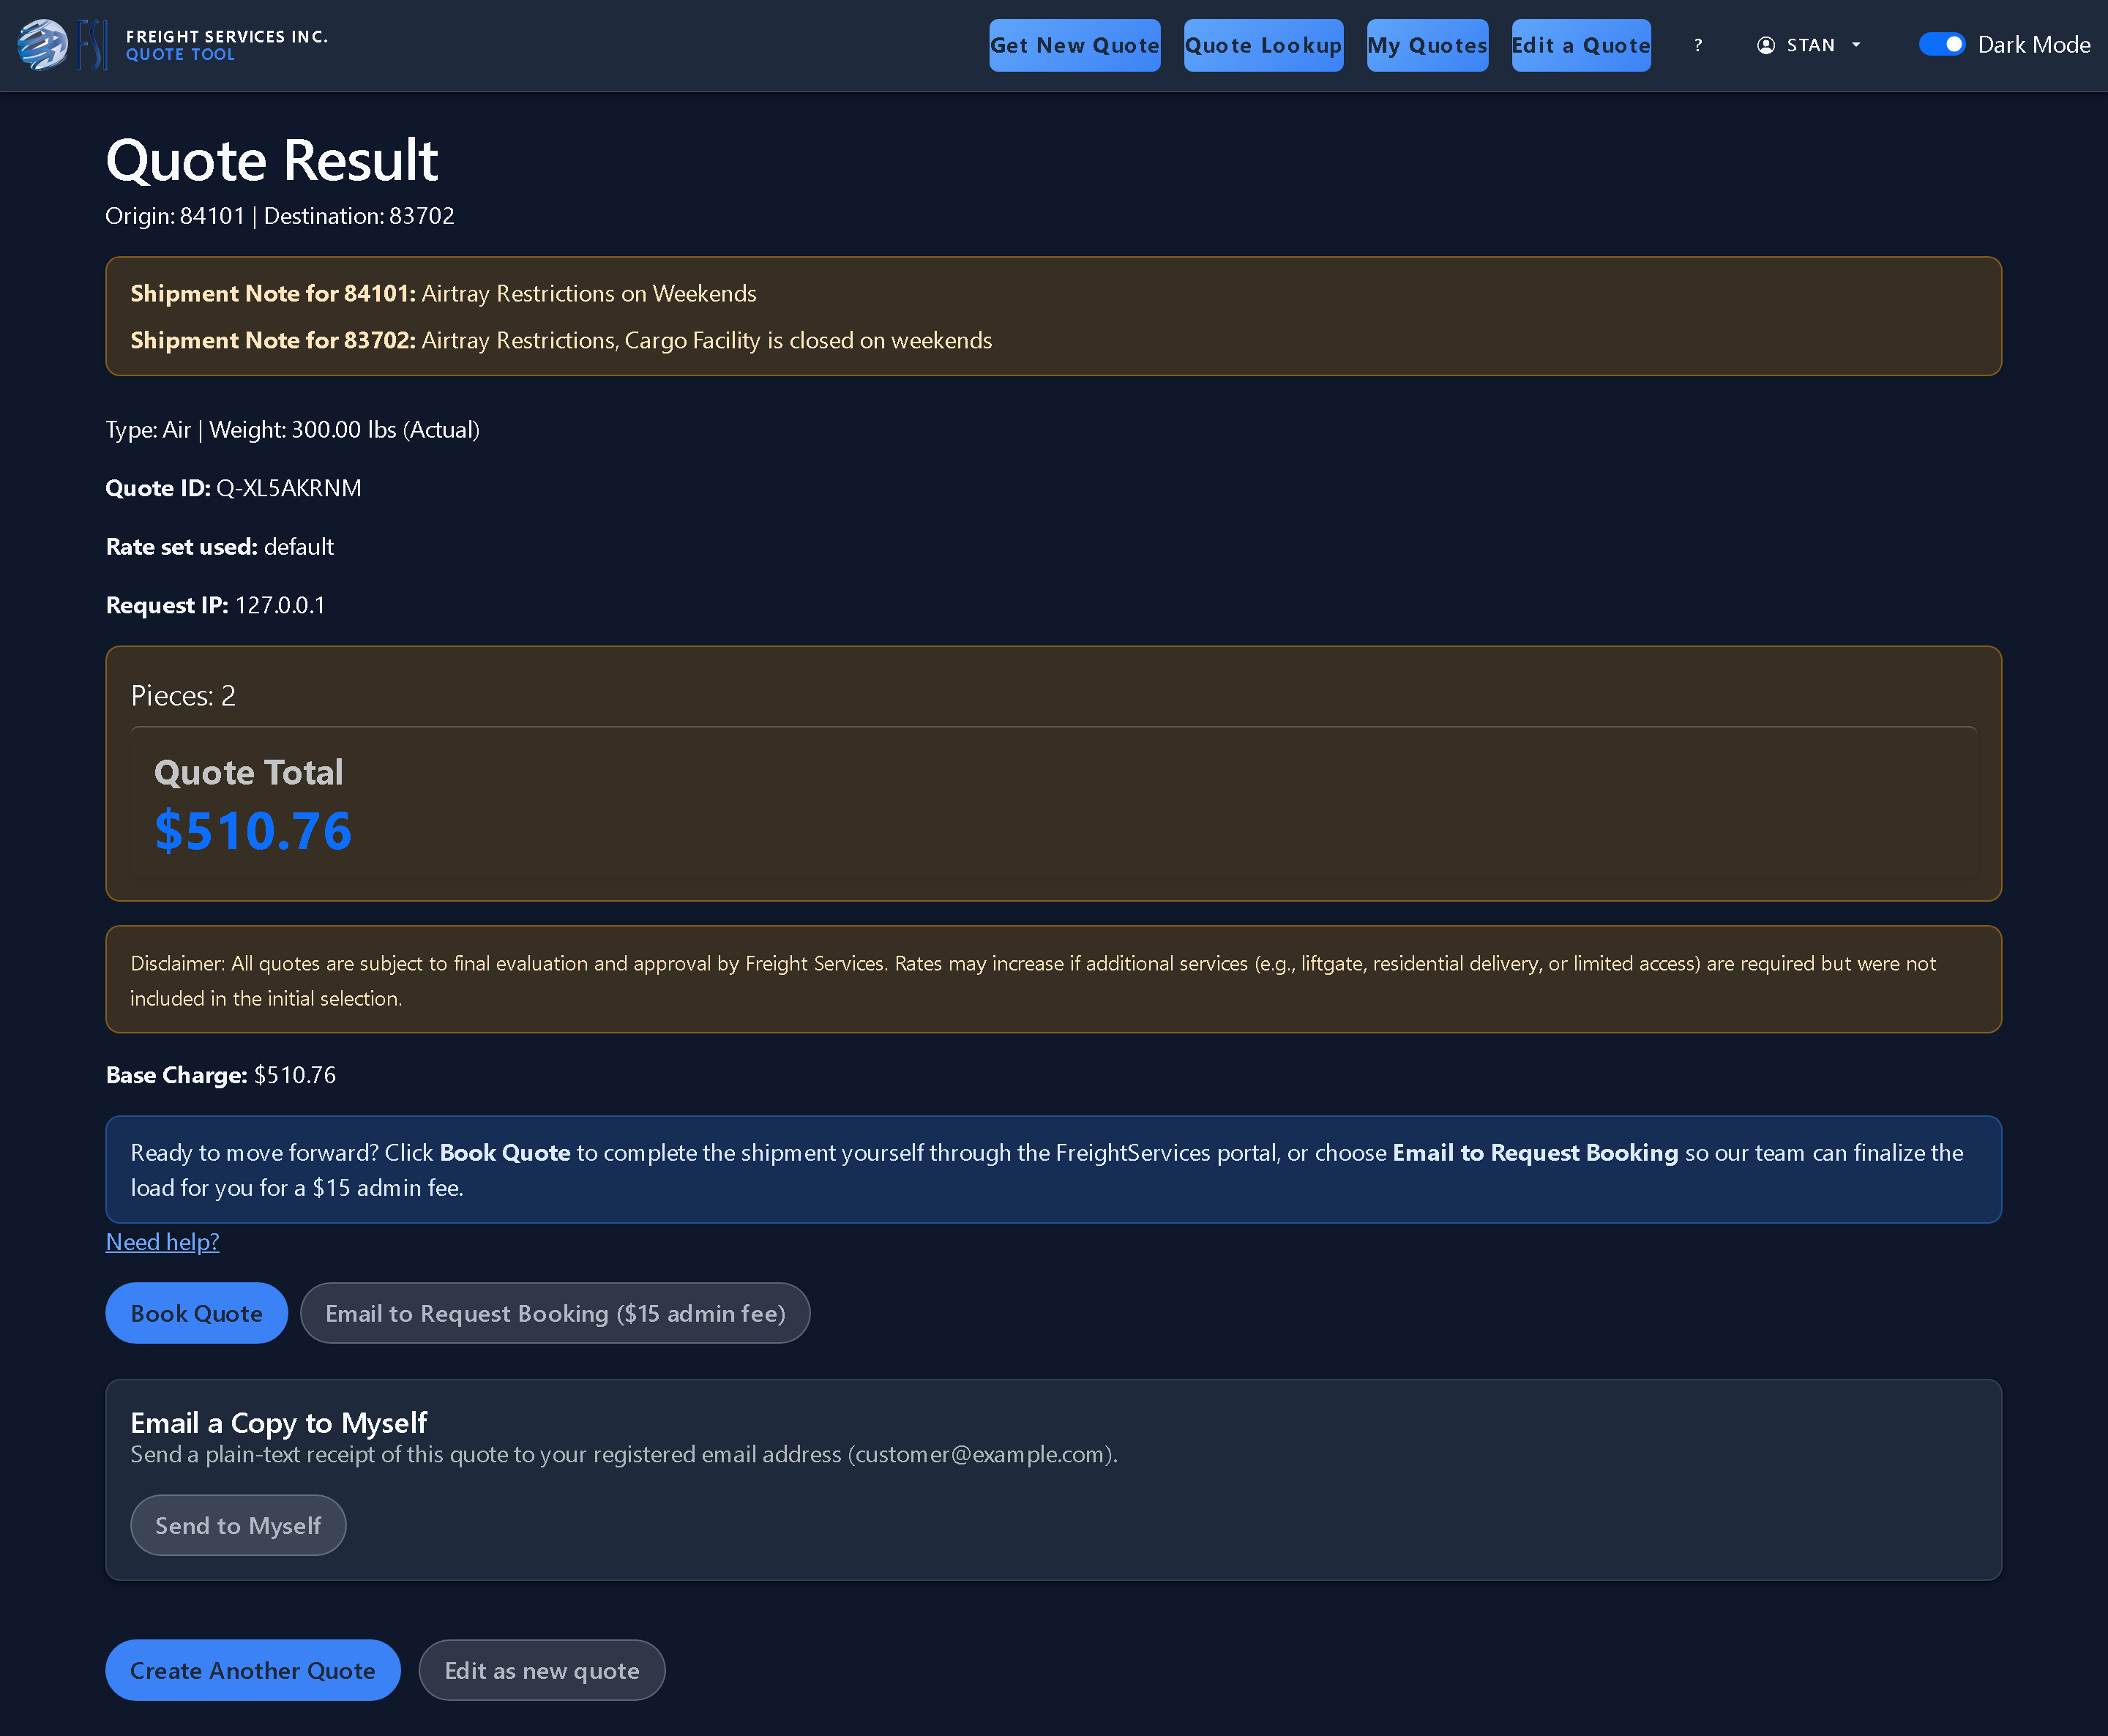Click the Shipment Note for 83702 text

561,340
